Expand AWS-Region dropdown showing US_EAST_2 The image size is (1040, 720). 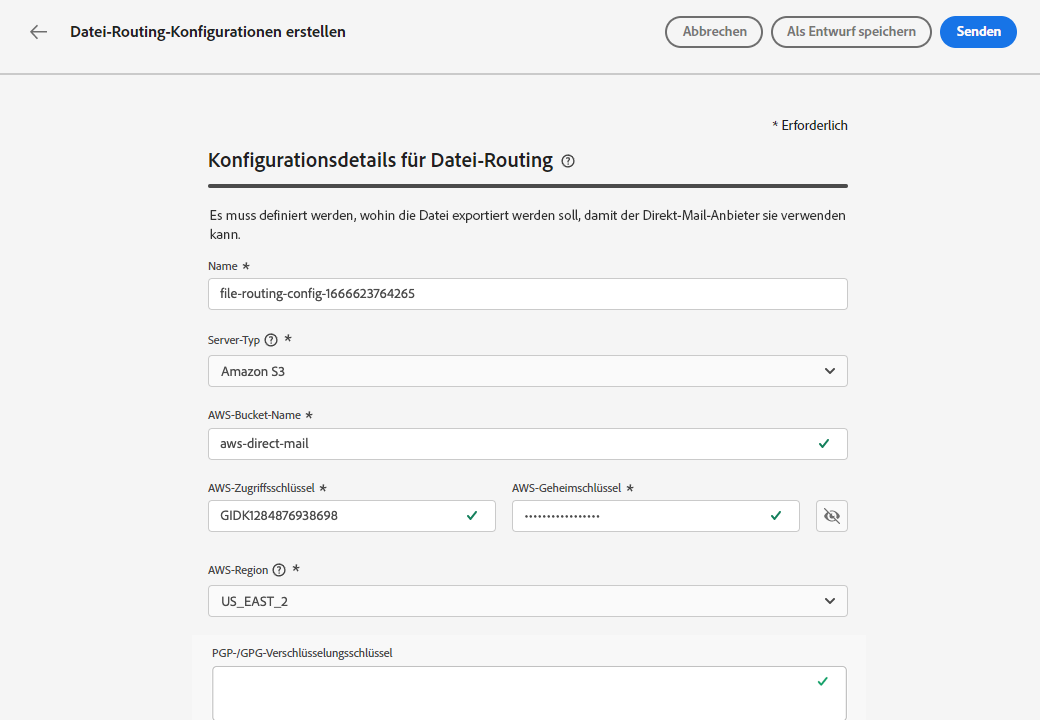(x=527, y=601)
